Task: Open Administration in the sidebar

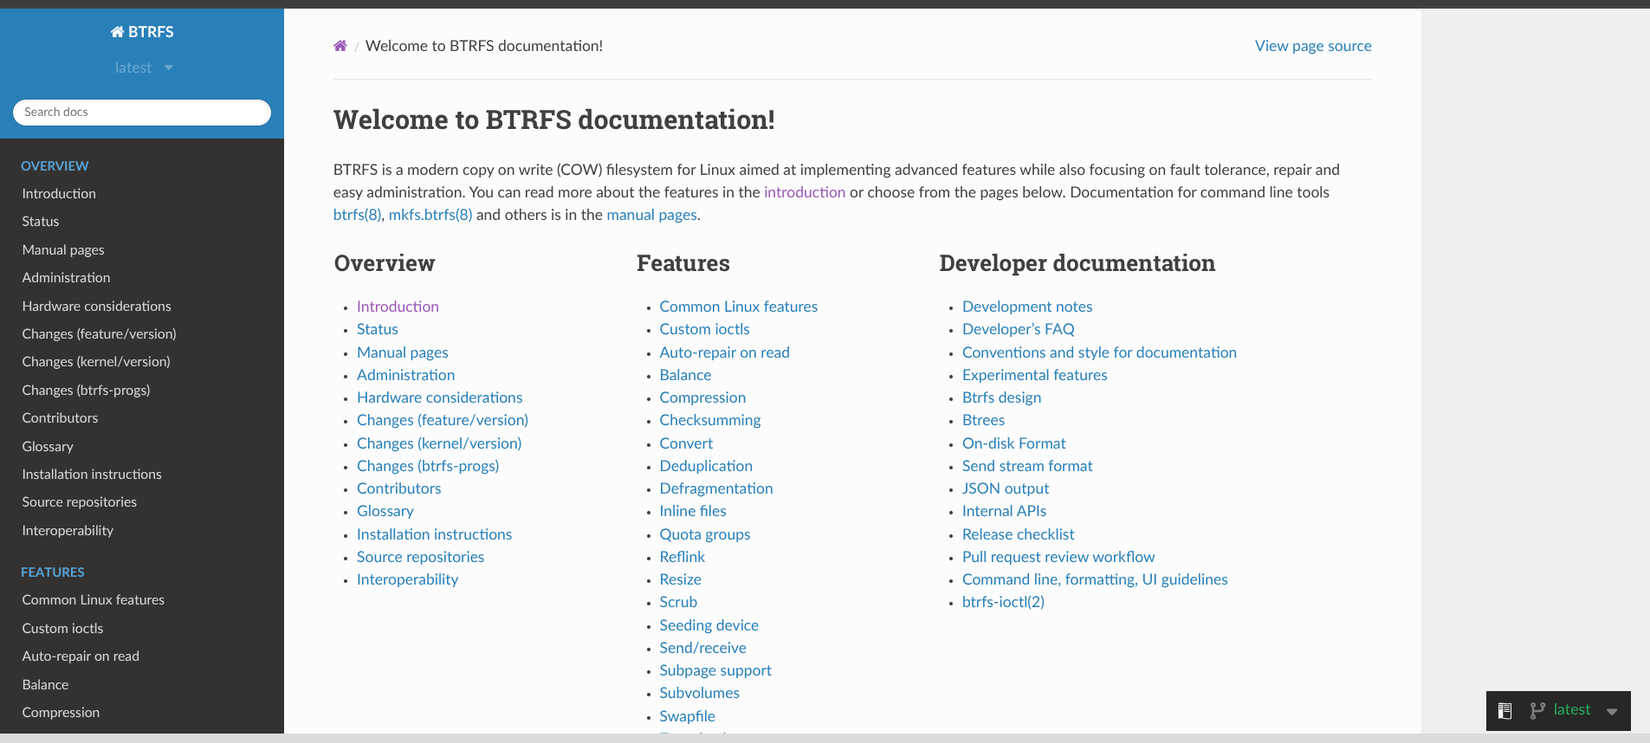Action: [66, 278]
